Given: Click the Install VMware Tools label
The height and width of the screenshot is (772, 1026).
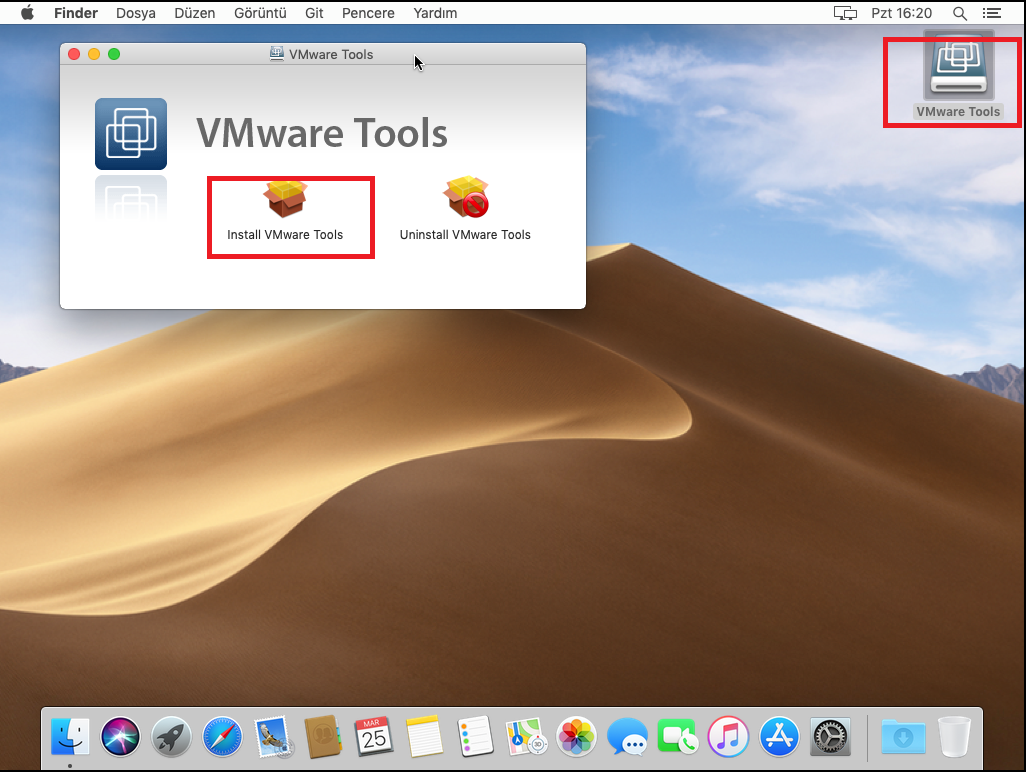Looking at the screenshot, I should 285,234.
